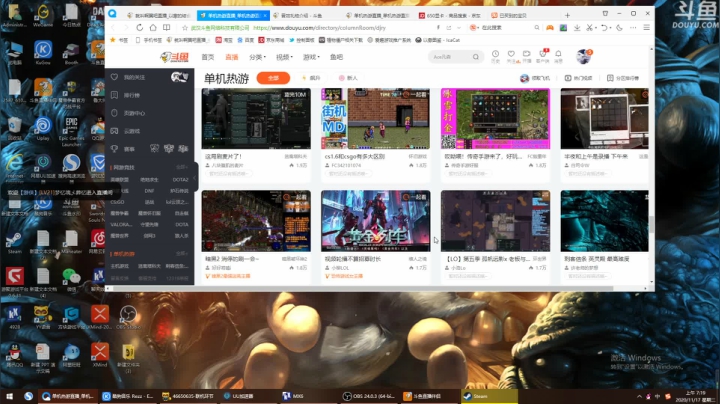Open Douyu watch history clock icon
This screenshot has height=404, width=720.
pos(495,56)
